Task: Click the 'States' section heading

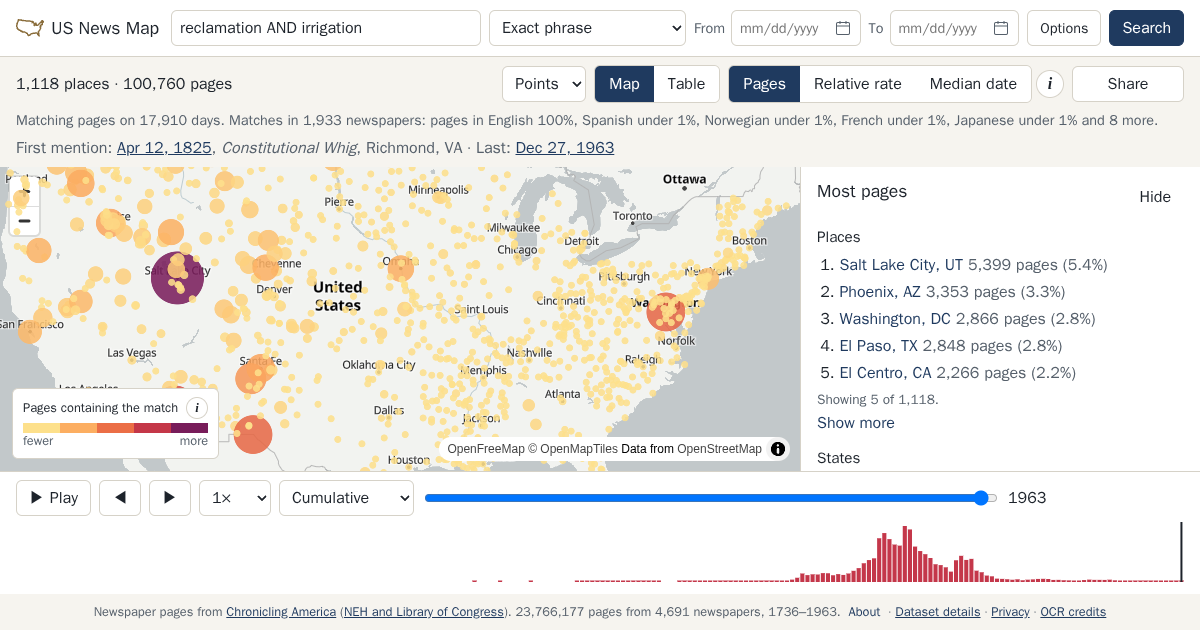Action: pyautogui.click(x=838, y=458)
